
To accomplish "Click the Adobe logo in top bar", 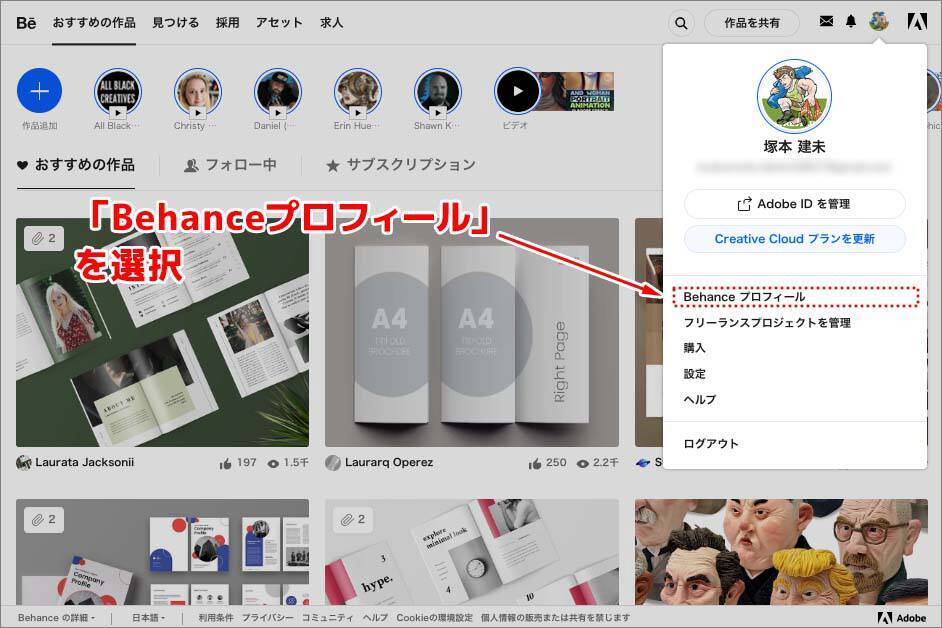I will coord(916,22).
